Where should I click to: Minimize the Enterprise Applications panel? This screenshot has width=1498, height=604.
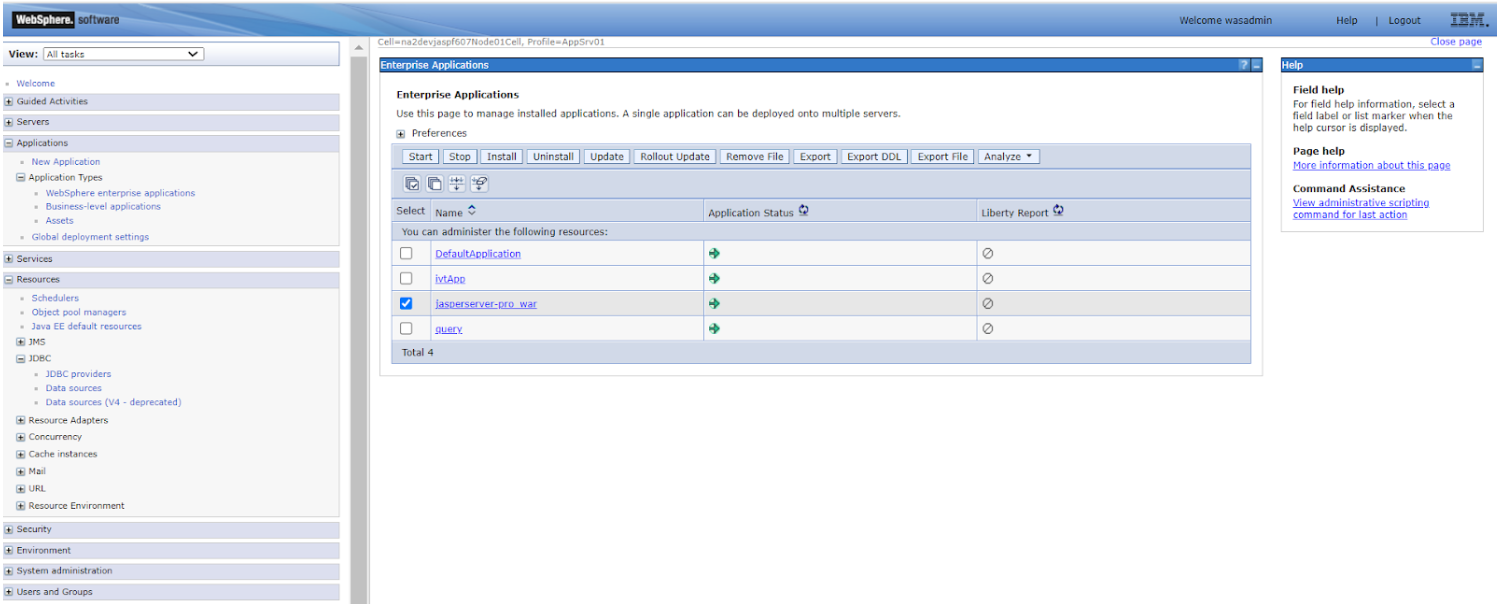pos(1256,65)
